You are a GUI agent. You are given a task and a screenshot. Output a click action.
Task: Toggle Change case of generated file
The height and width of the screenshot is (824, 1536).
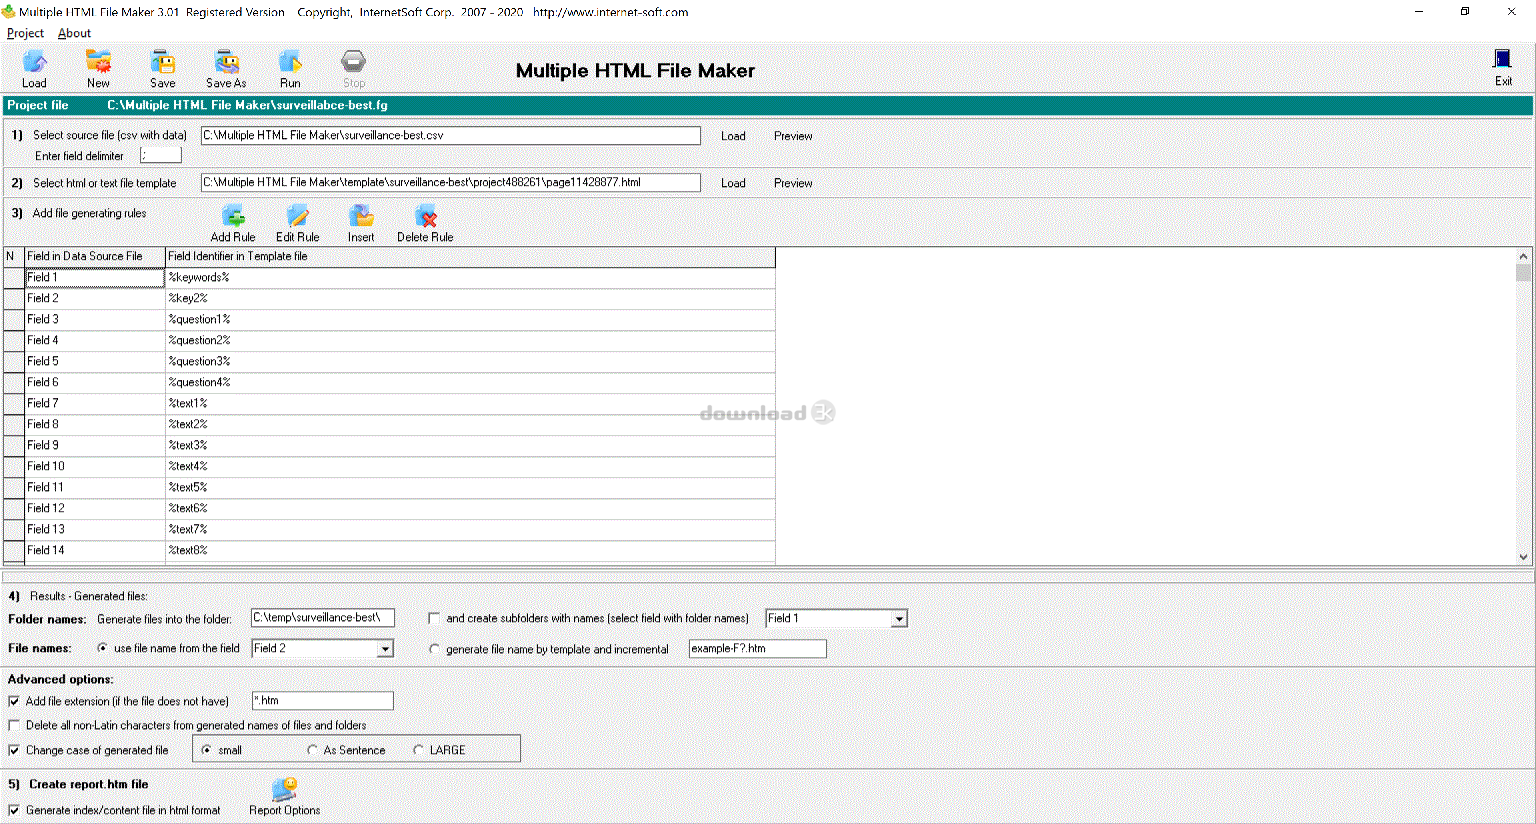[14, 750]
